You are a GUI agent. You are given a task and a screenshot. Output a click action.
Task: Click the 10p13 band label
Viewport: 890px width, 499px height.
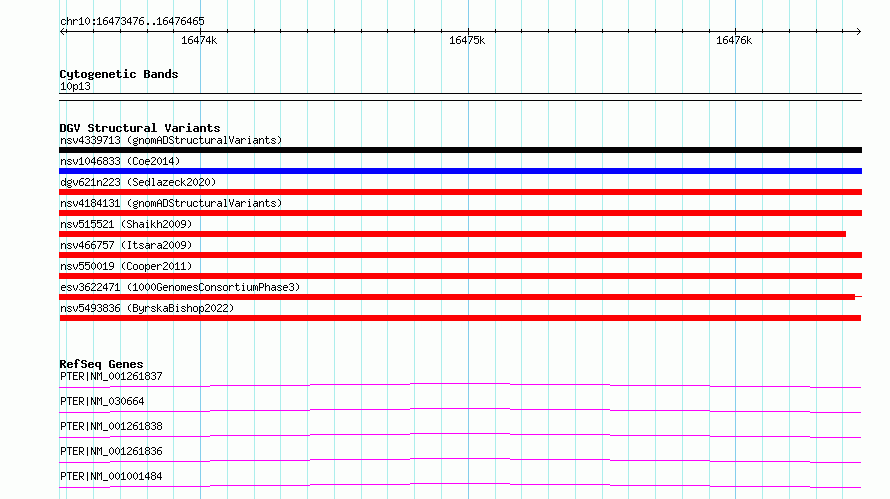coord(75,86)
